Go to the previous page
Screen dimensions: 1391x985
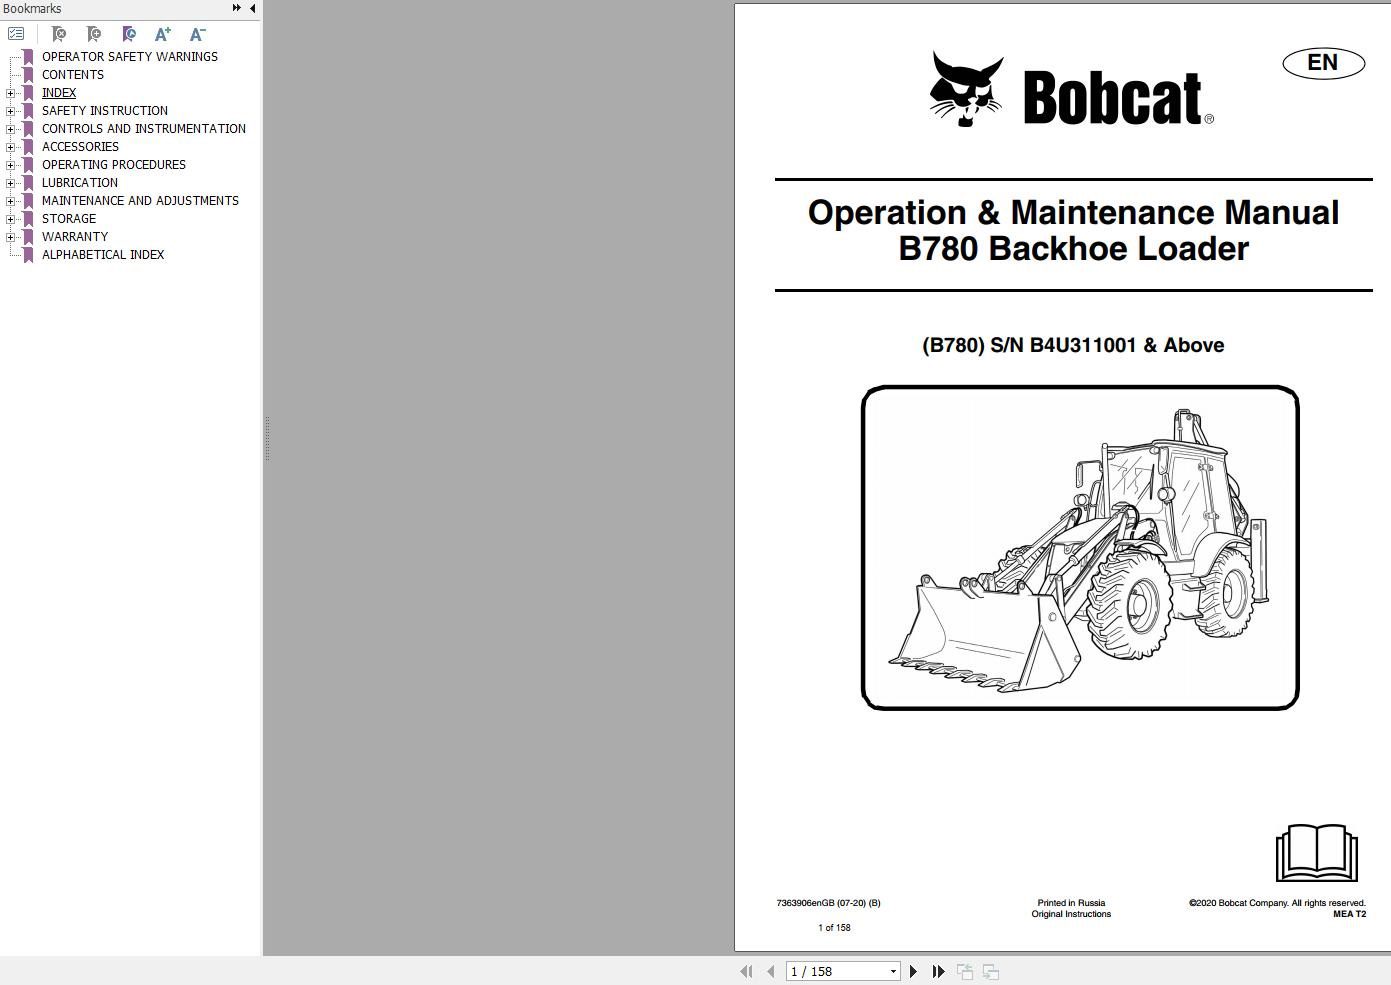point(770,971)
